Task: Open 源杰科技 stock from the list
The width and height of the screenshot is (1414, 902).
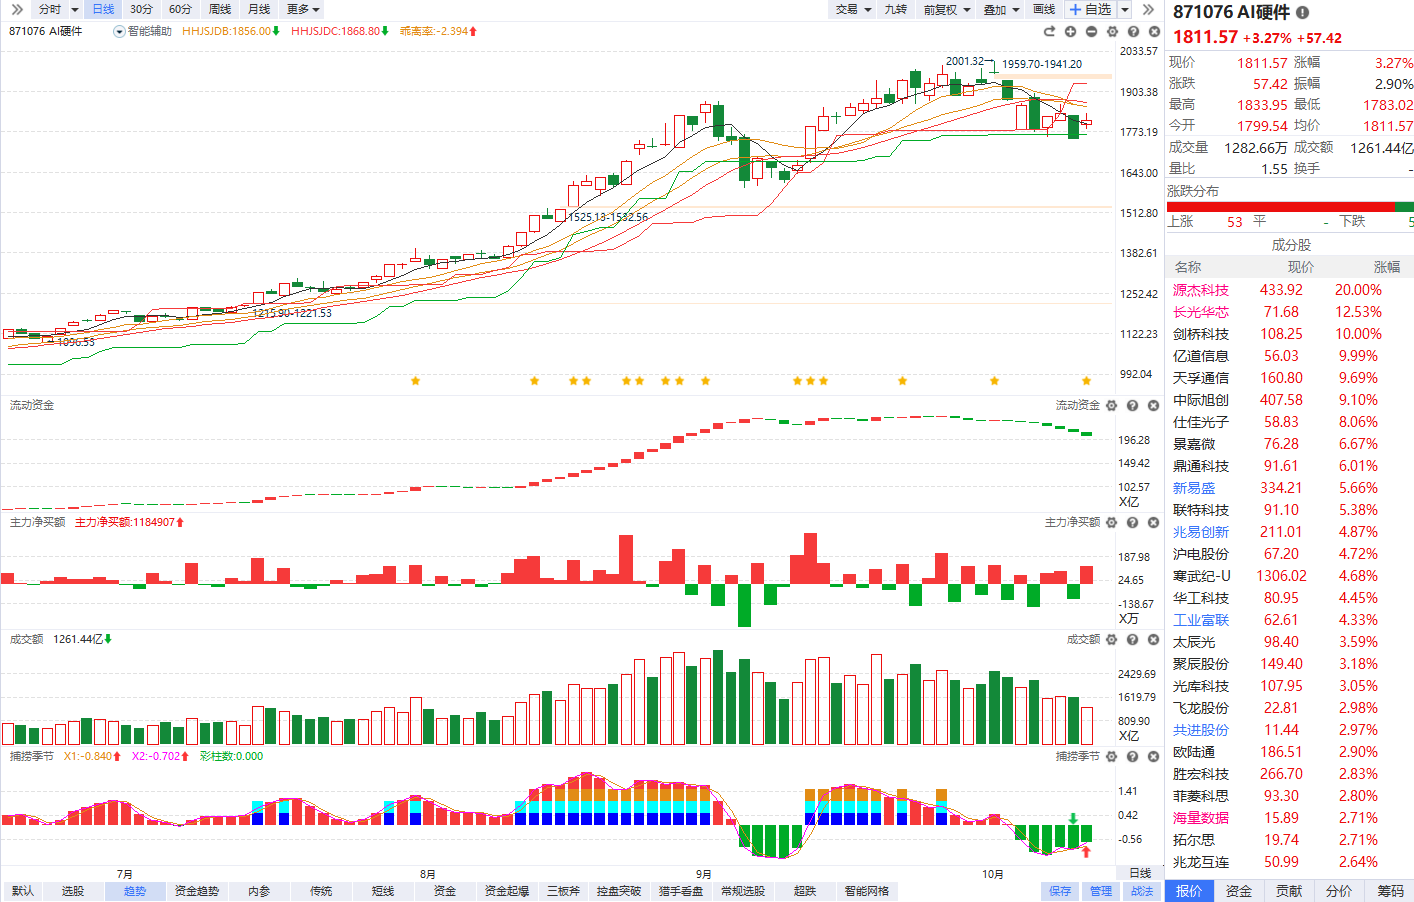Action: 1200,290
